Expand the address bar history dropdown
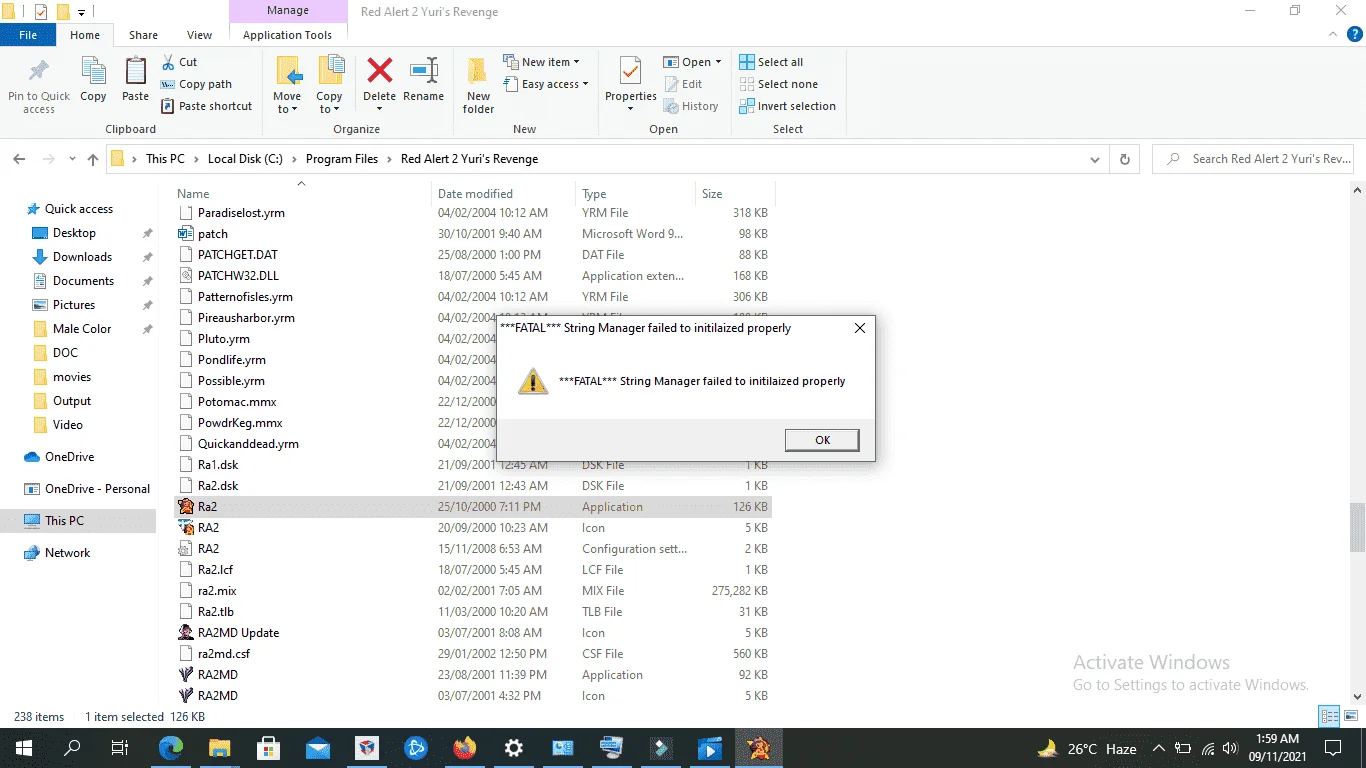Viewport: 1366px width, 768px height. 1096,159
